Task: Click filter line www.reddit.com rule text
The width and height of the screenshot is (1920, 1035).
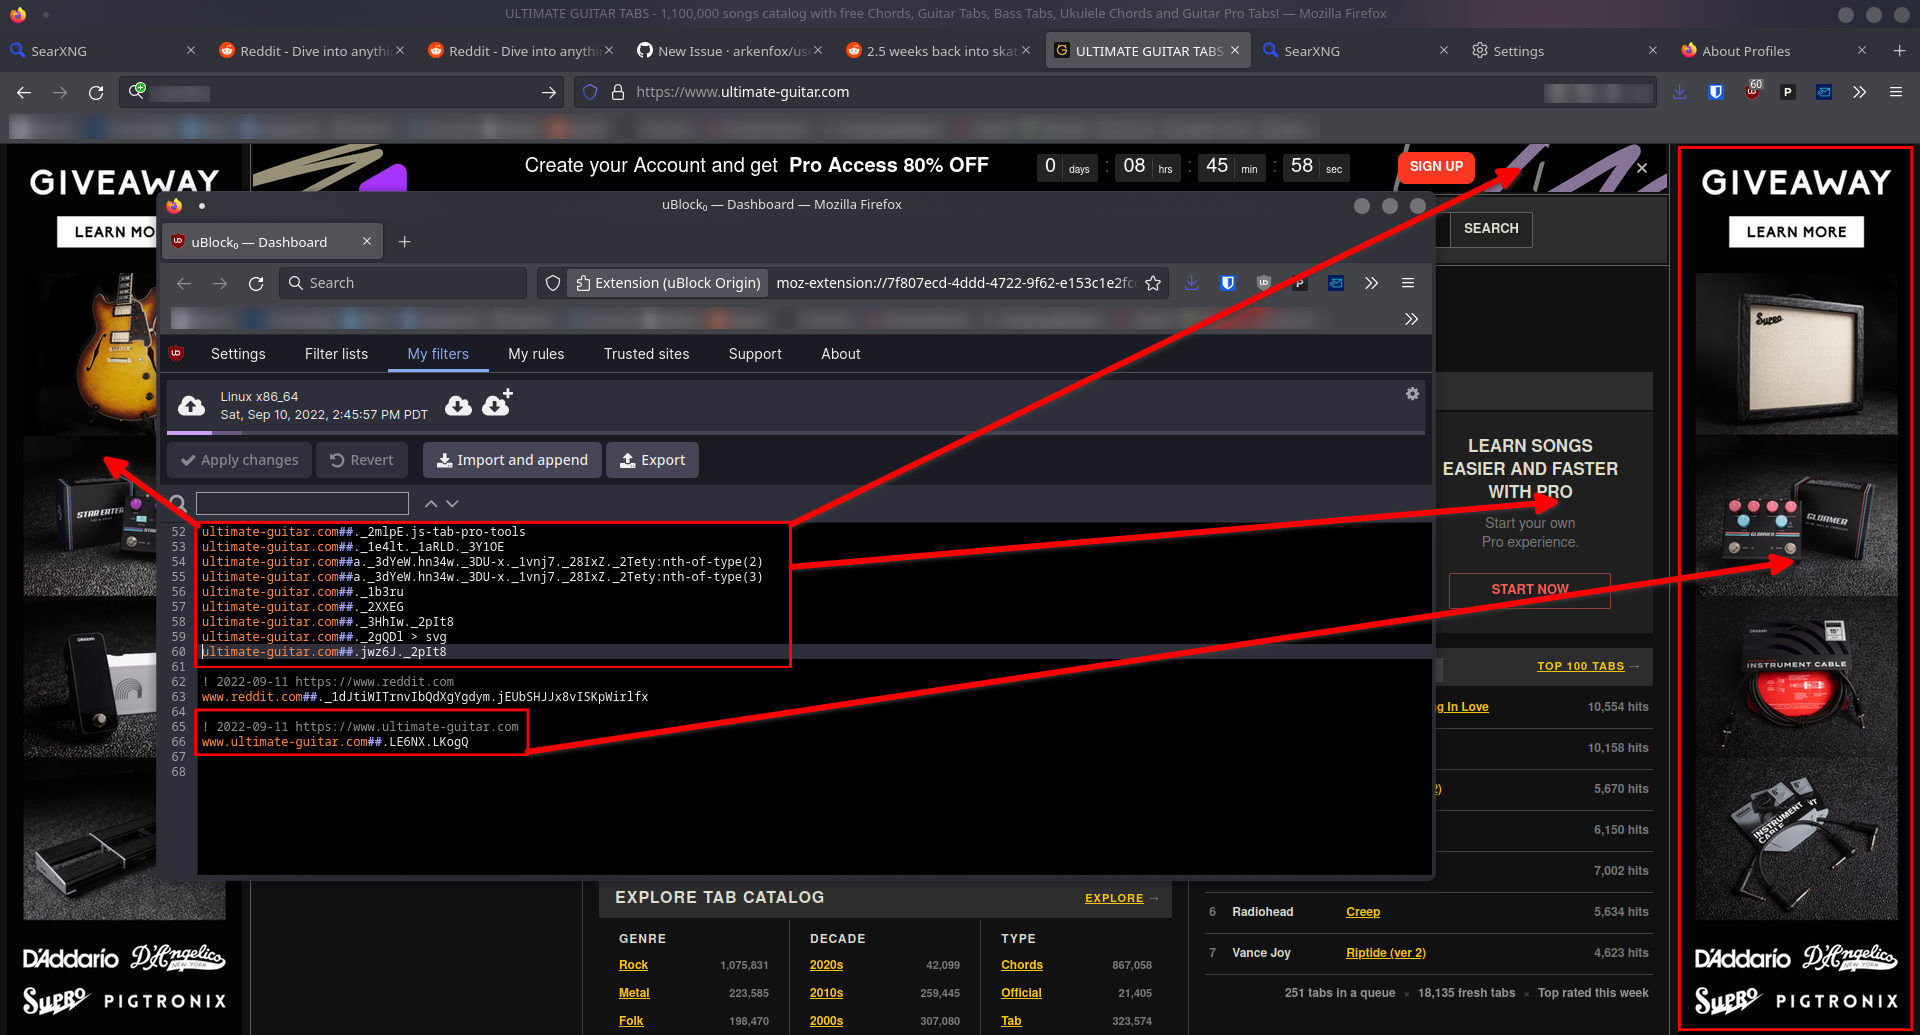Action: (425, 697)
